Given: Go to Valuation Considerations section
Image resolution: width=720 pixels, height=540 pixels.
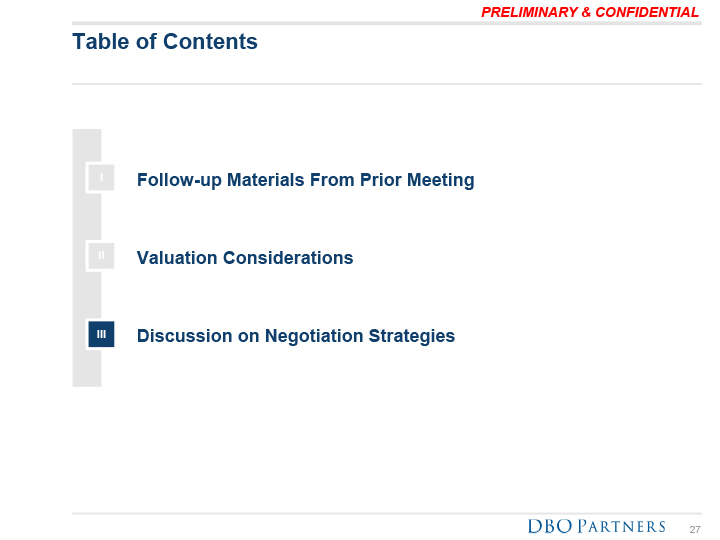Looking at the screenshot, I should [x=245, y=258].
